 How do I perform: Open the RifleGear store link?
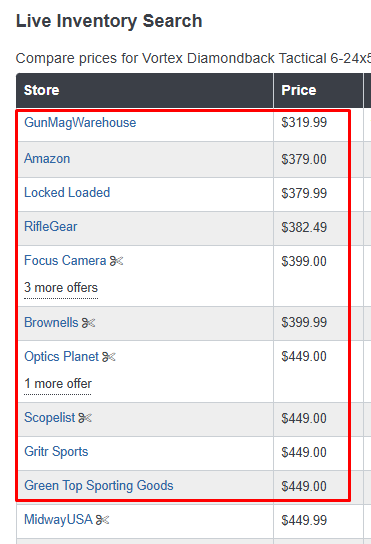coord(51,227)
